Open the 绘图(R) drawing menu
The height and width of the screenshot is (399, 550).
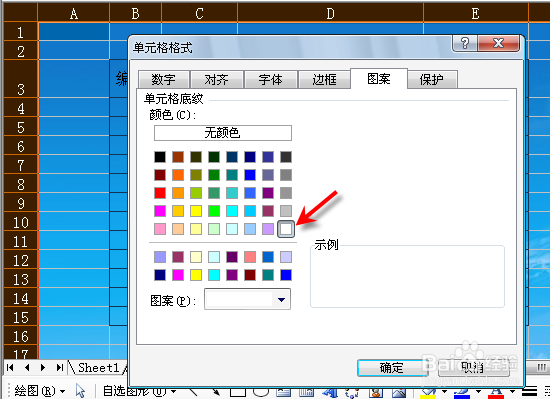pos(40,391)
